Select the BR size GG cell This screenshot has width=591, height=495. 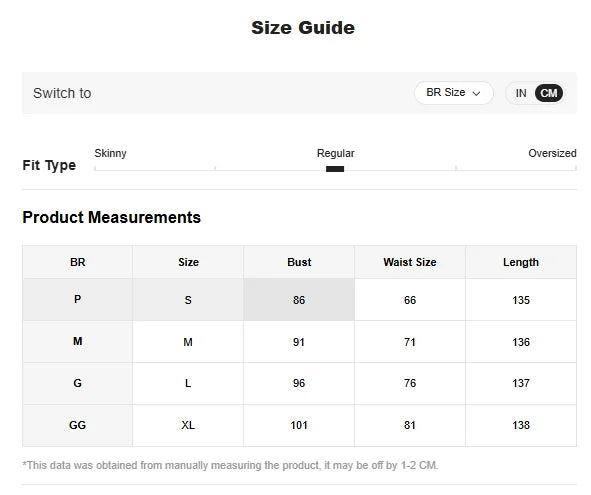pyautogui.click(x=78, y=425)
